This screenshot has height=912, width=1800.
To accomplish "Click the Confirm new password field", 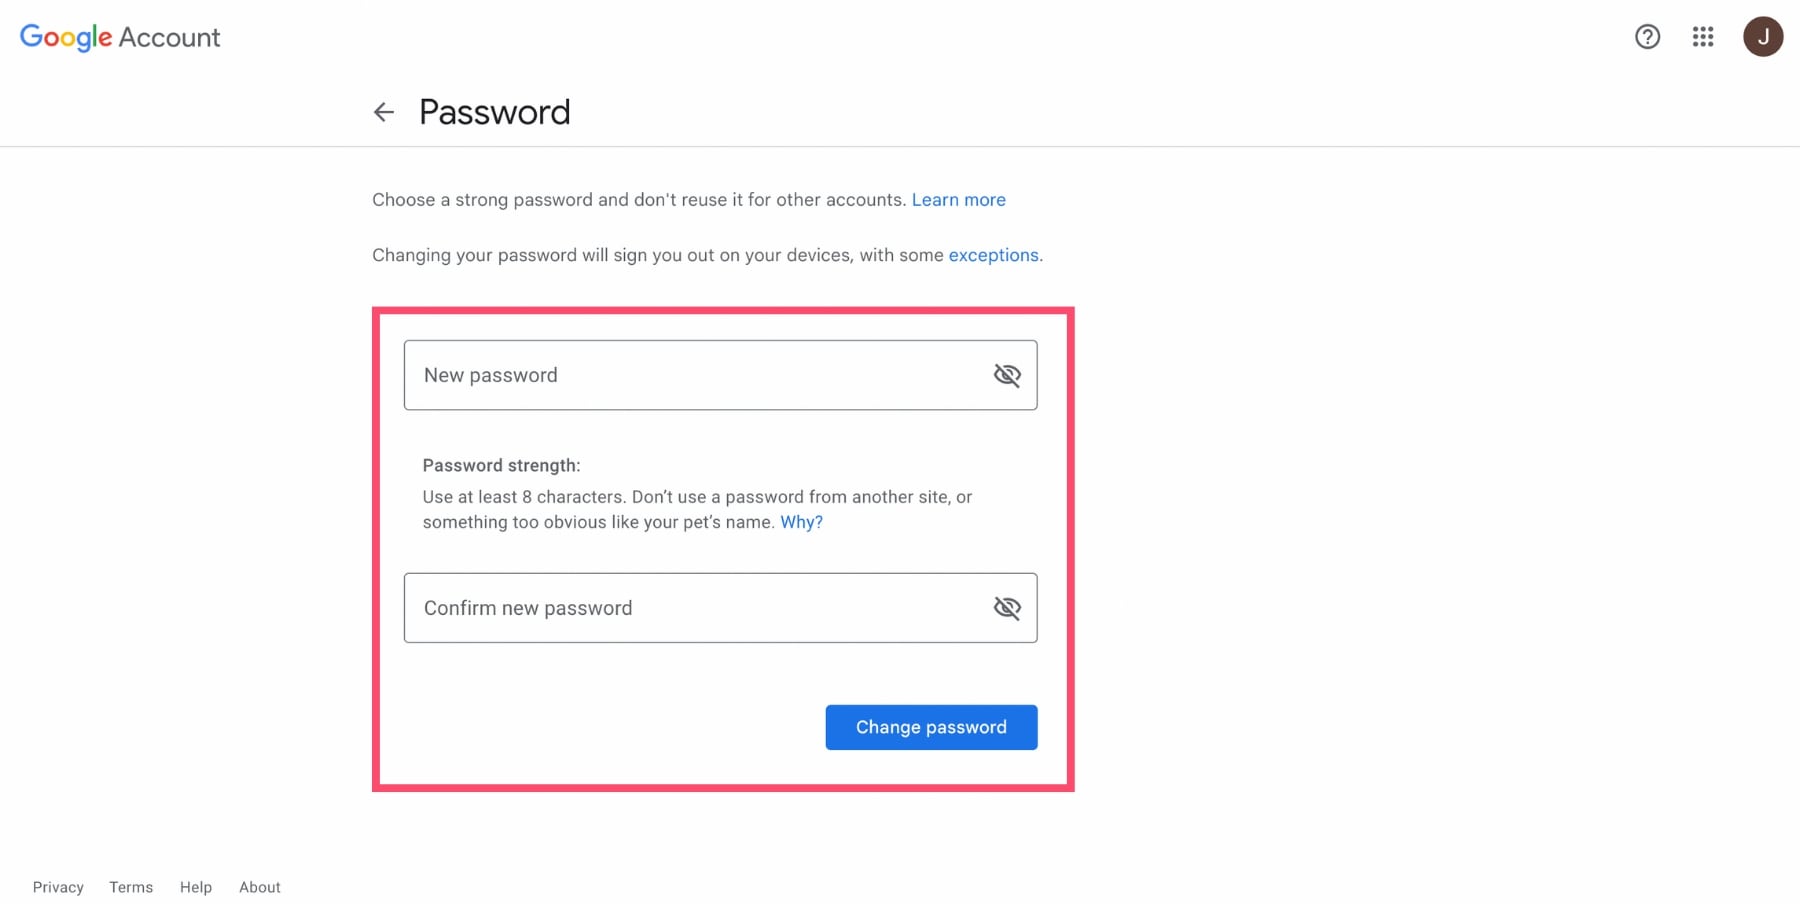I will click(690, 607).
